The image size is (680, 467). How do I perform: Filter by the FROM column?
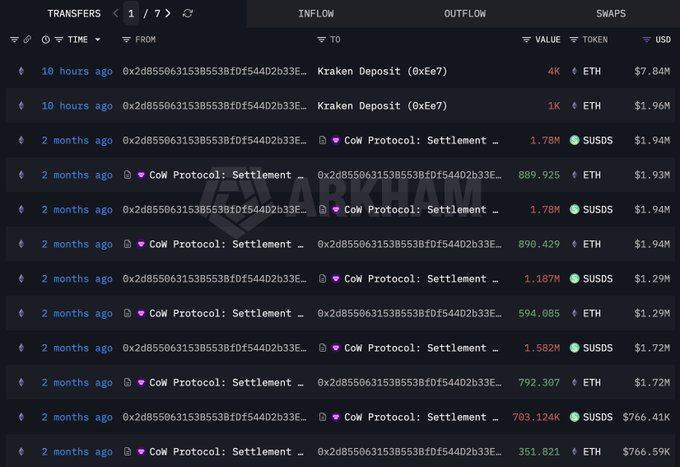(126, 39)
